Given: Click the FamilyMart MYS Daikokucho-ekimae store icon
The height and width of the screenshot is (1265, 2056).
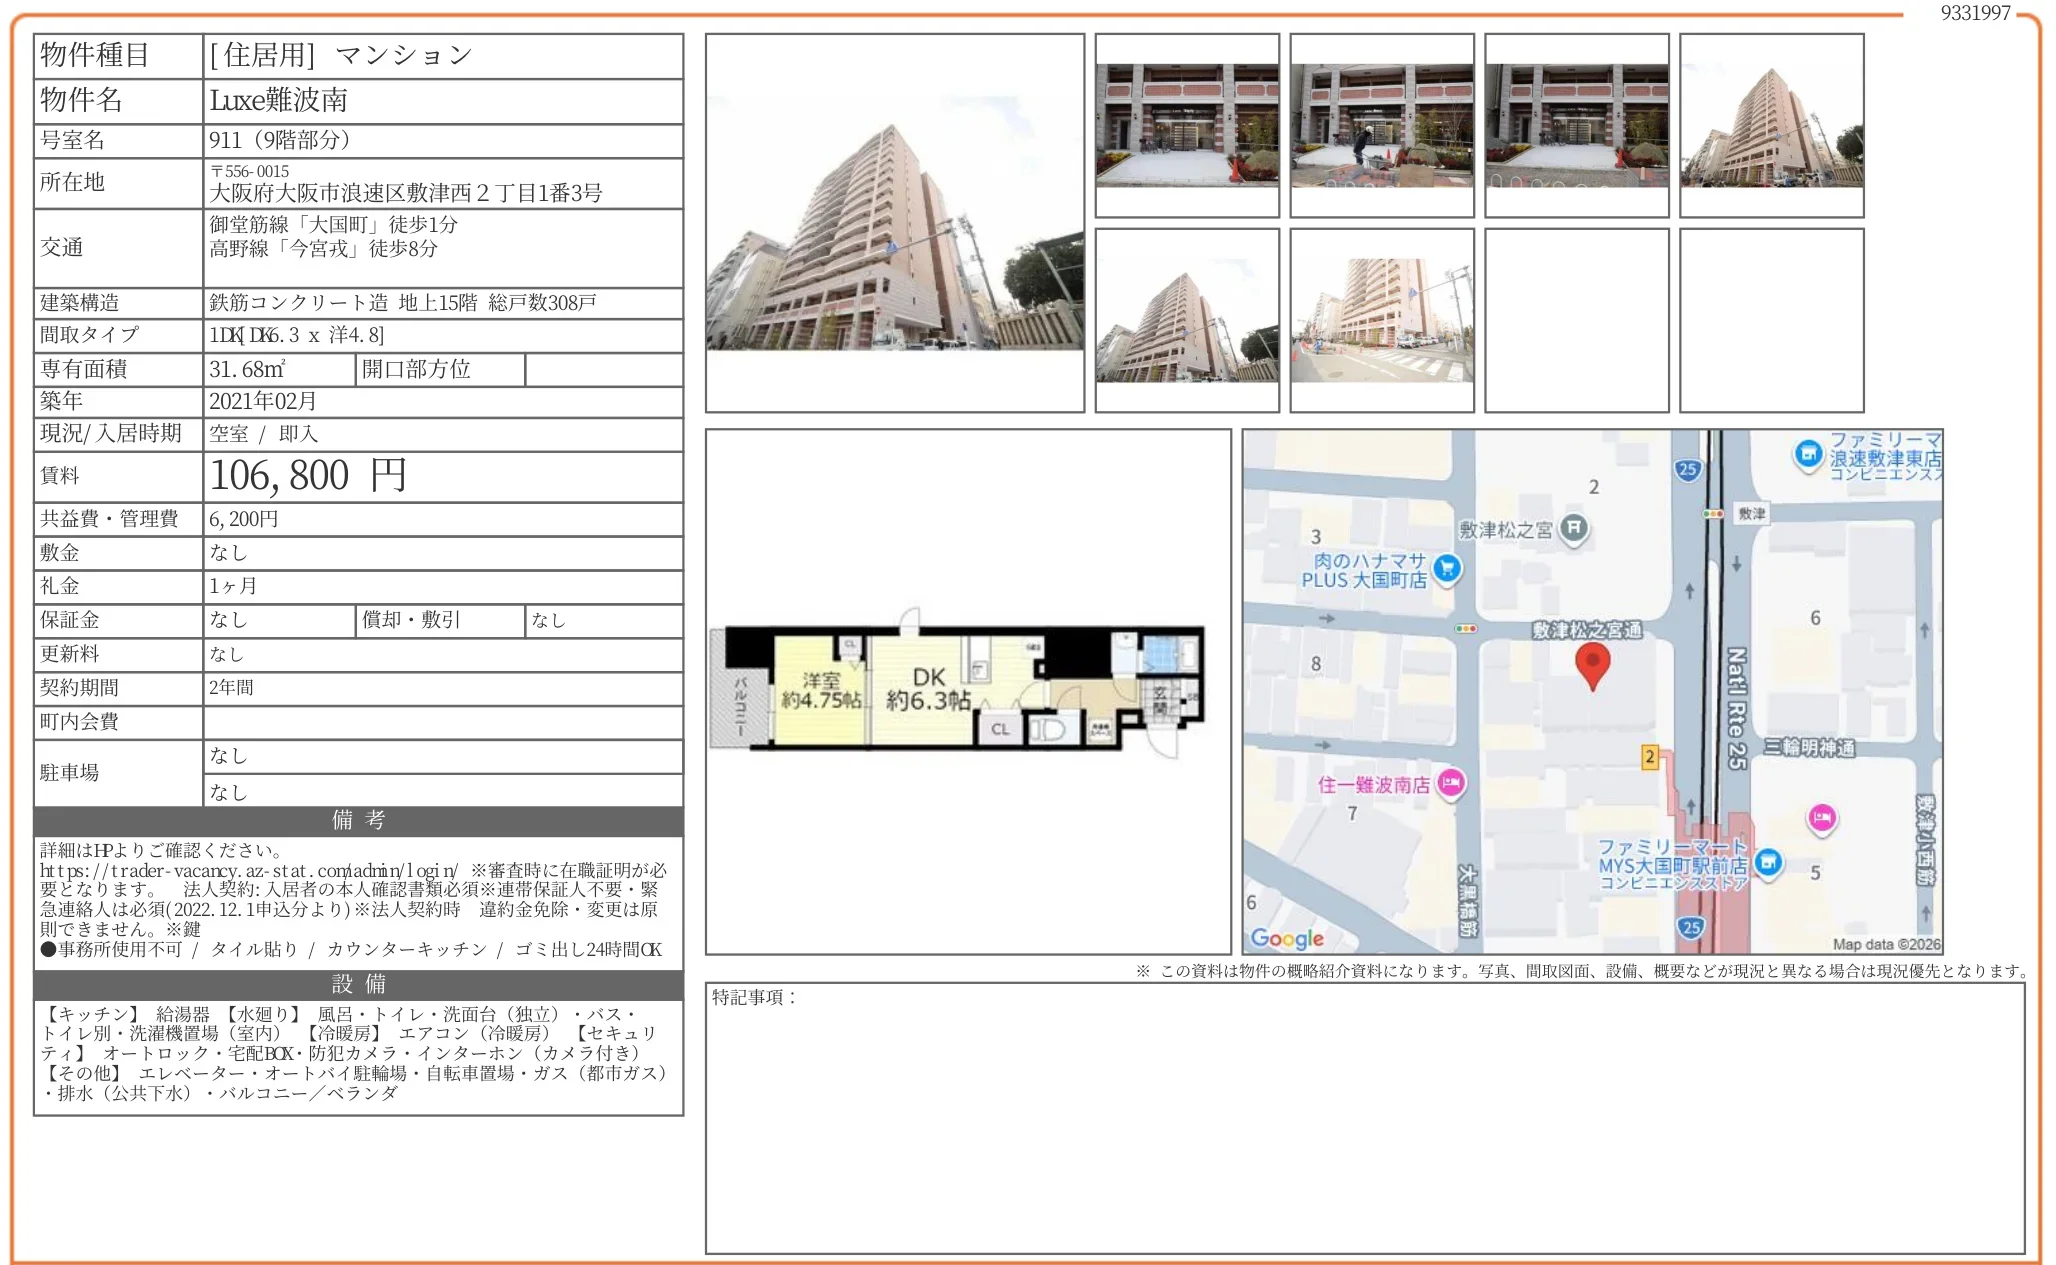Looking at the screenshot, I should (1768, 862).
